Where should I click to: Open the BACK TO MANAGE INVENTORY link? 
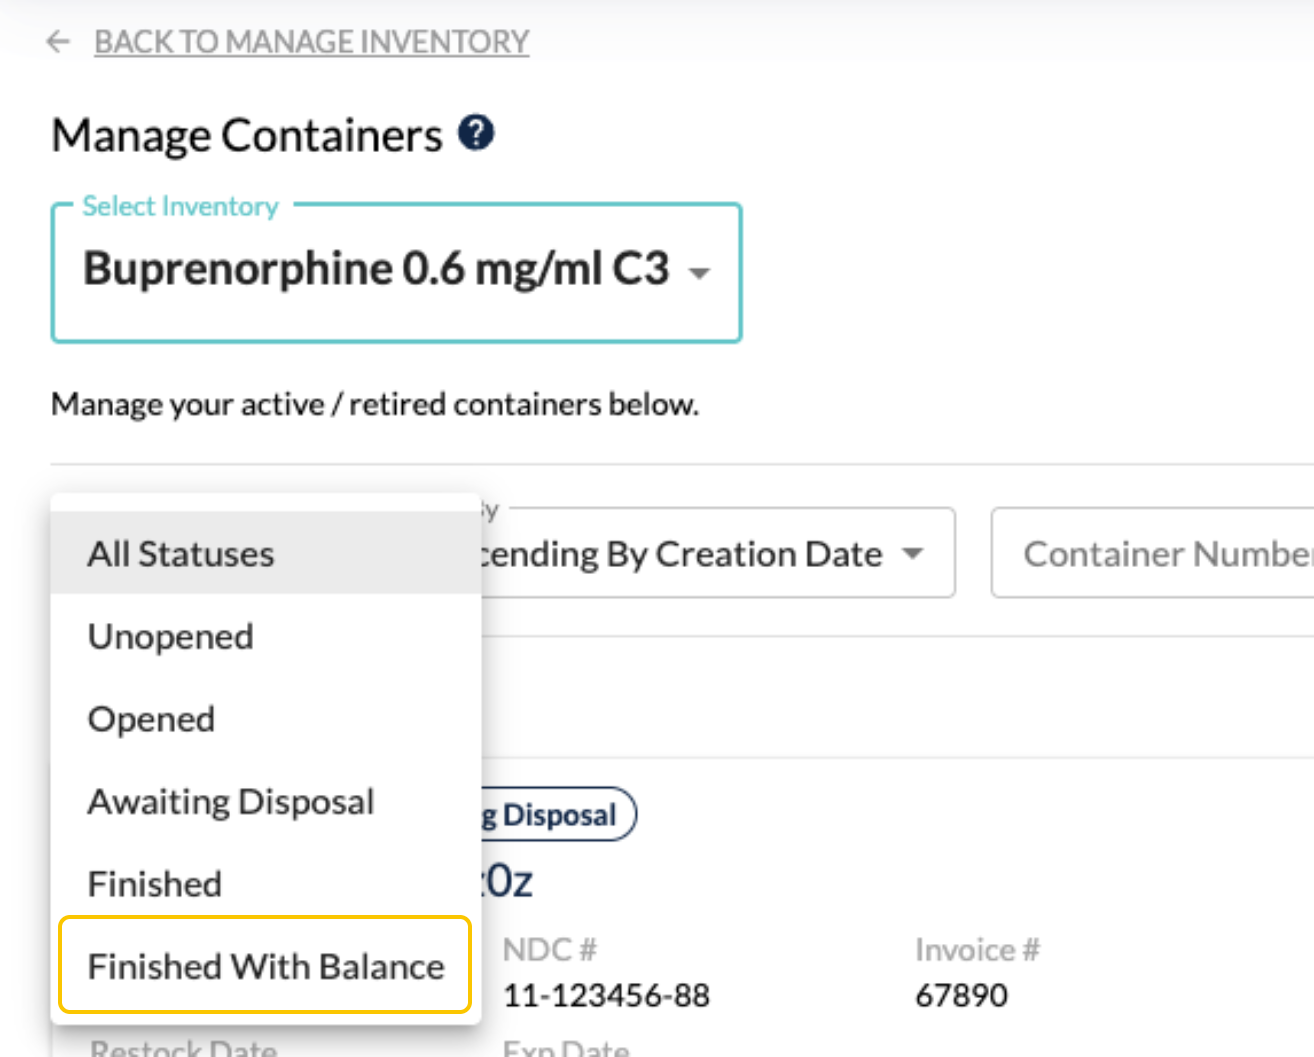311,42
